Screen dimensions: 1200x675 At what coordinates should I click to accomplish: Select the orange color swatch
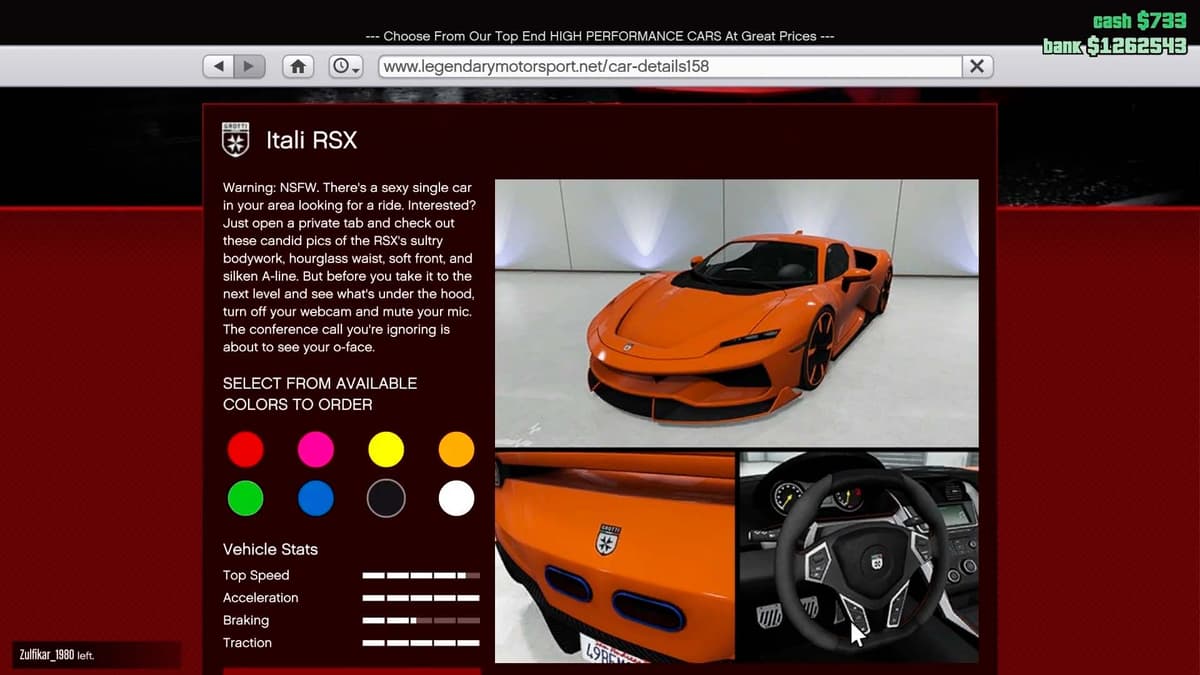456,449
